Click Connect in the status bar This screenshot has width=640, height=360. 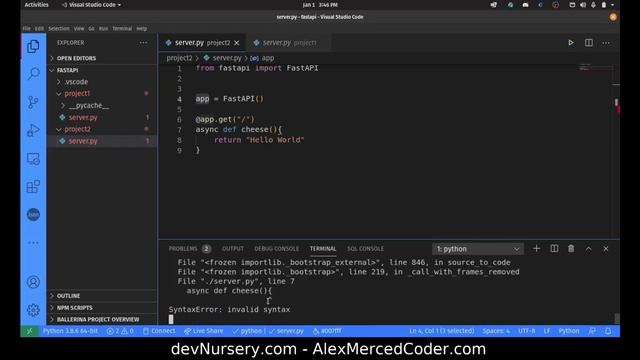click(159, 331)
